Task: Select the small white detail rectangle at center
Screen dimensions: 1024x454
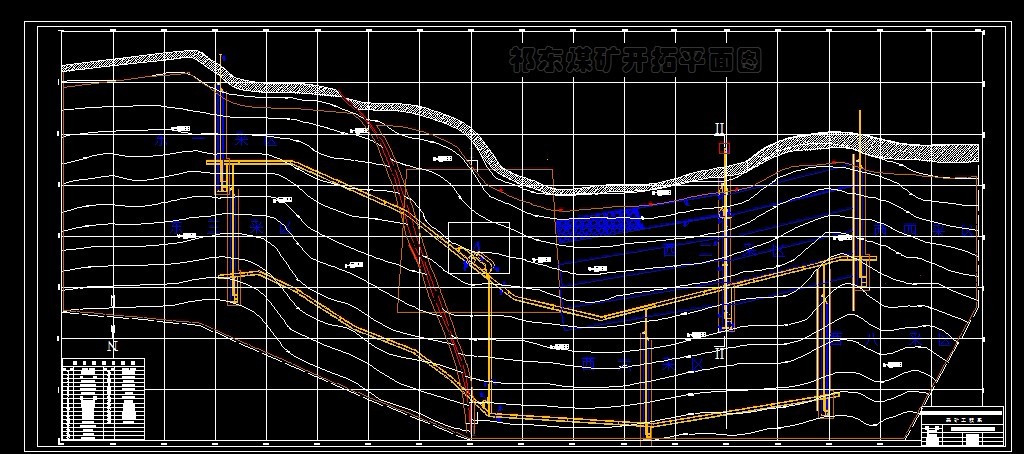Action: [x=479, y=247]
